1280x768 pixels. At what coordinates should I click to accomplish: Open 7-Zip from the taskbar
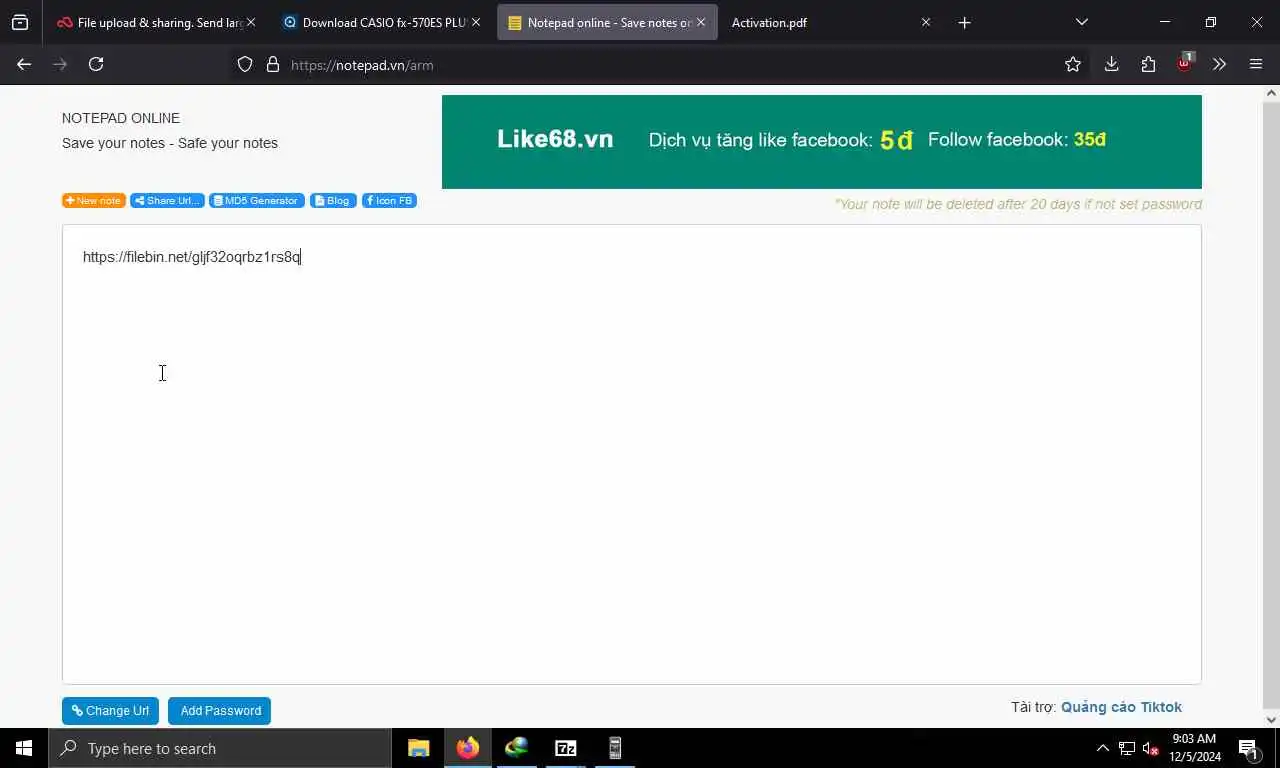pos(565,748)
